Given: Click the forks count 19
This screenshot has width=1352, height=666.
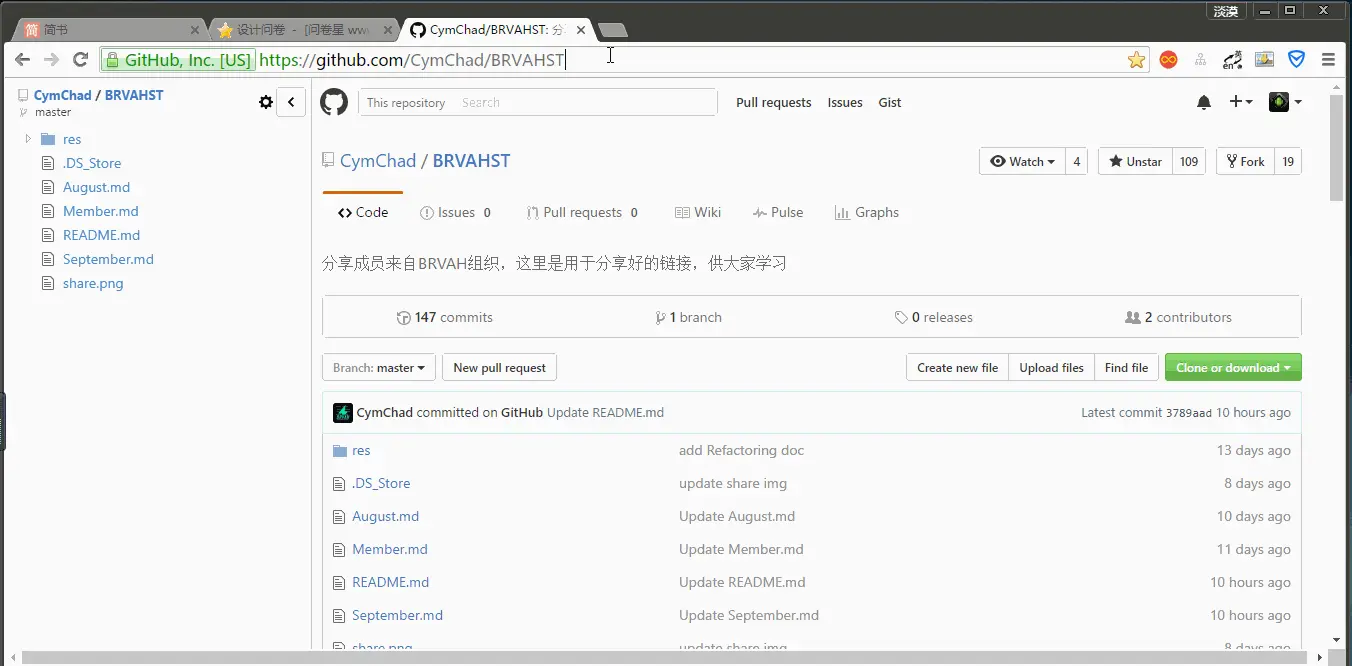Looking at the screenshot, I should pos(1288,161).
